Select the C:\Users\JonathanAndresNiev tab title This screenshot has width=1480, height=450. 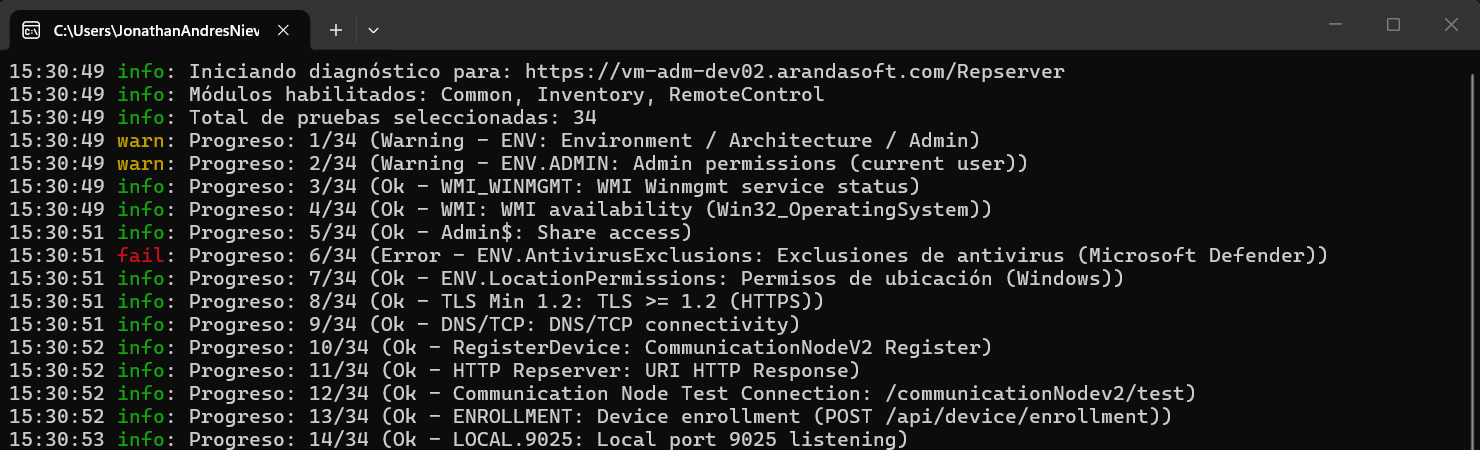[156, 31]
